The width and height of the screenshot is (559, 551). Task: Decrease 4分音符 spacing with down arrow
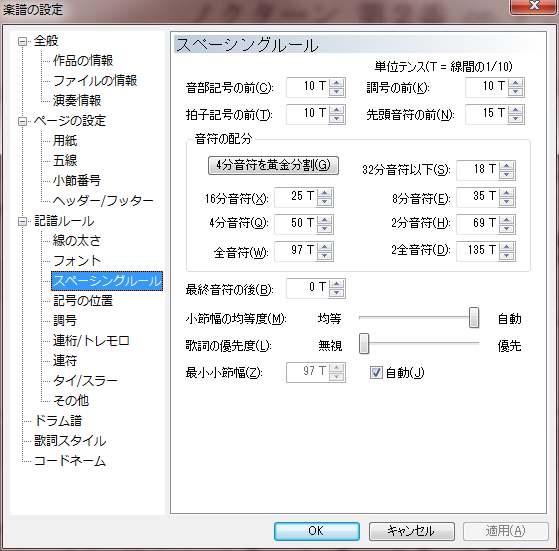tap(324, 229)
